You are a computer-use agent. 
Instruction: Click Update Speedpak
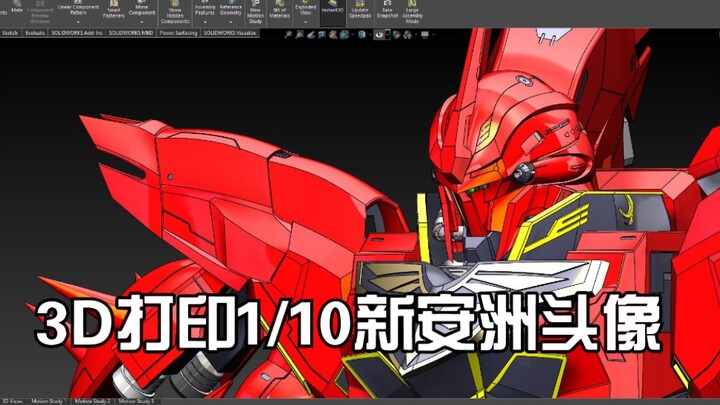click(x=360, y=10)
